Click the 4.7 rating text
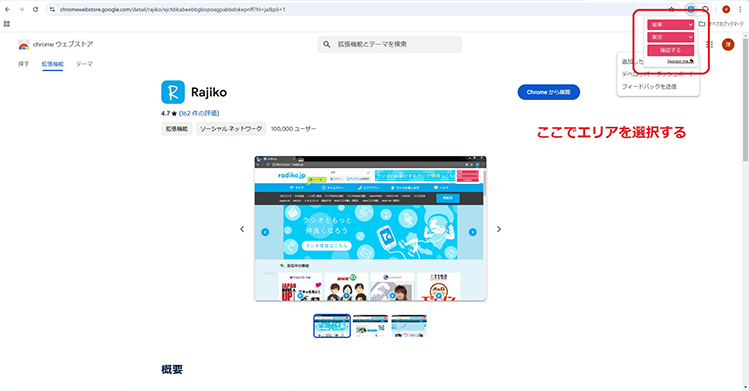749x391 pixels. pyautogui.click(x=165, y=113)
